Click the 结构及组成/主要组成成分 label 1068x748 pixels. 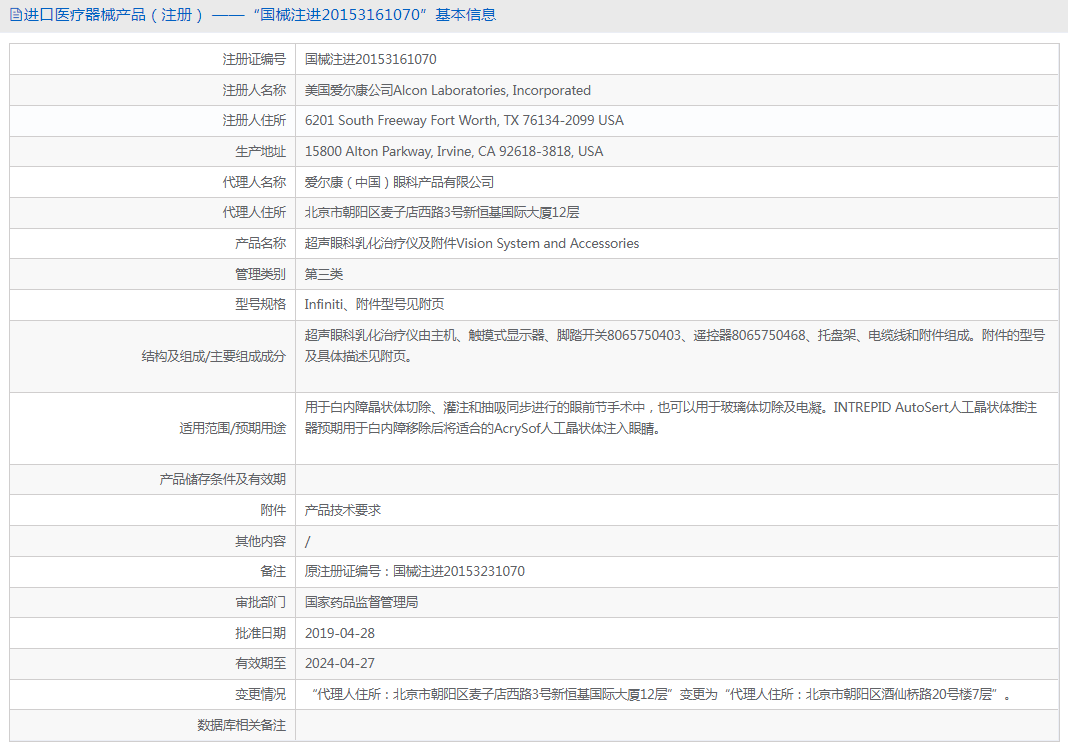pyautogui.click(x=213, y=356)
